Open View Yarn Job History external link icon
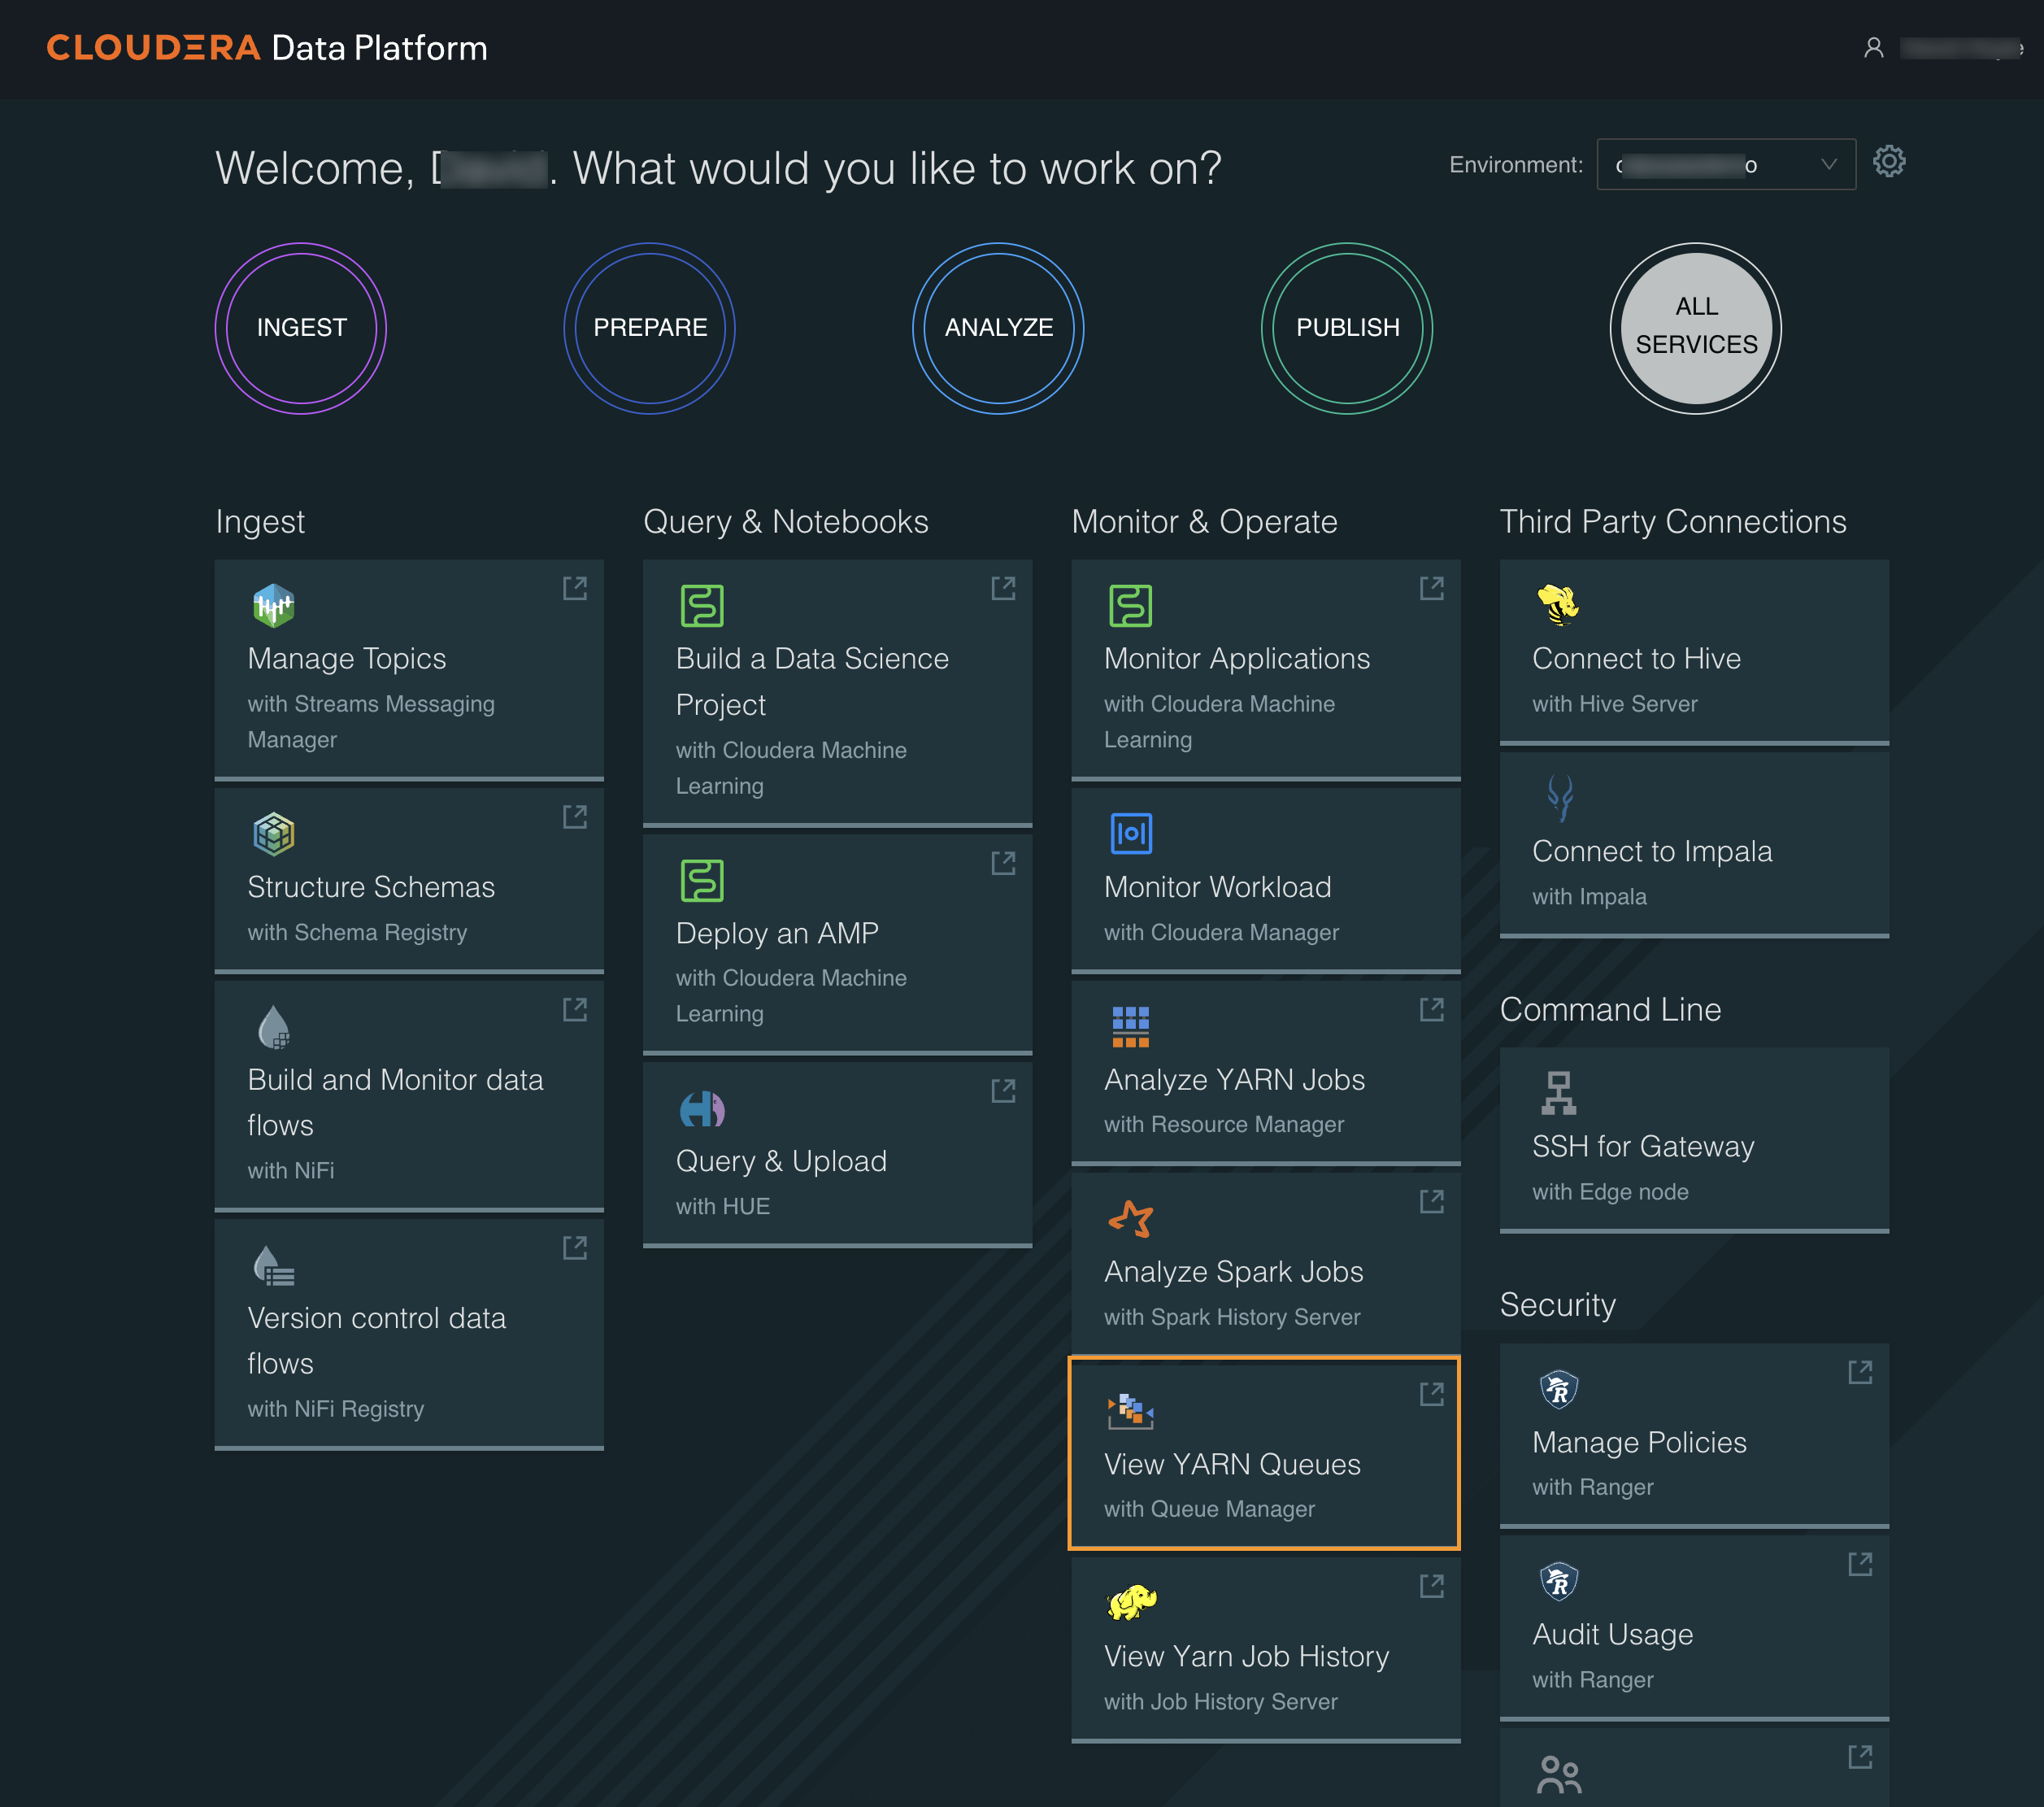 pos(1431,1586)
